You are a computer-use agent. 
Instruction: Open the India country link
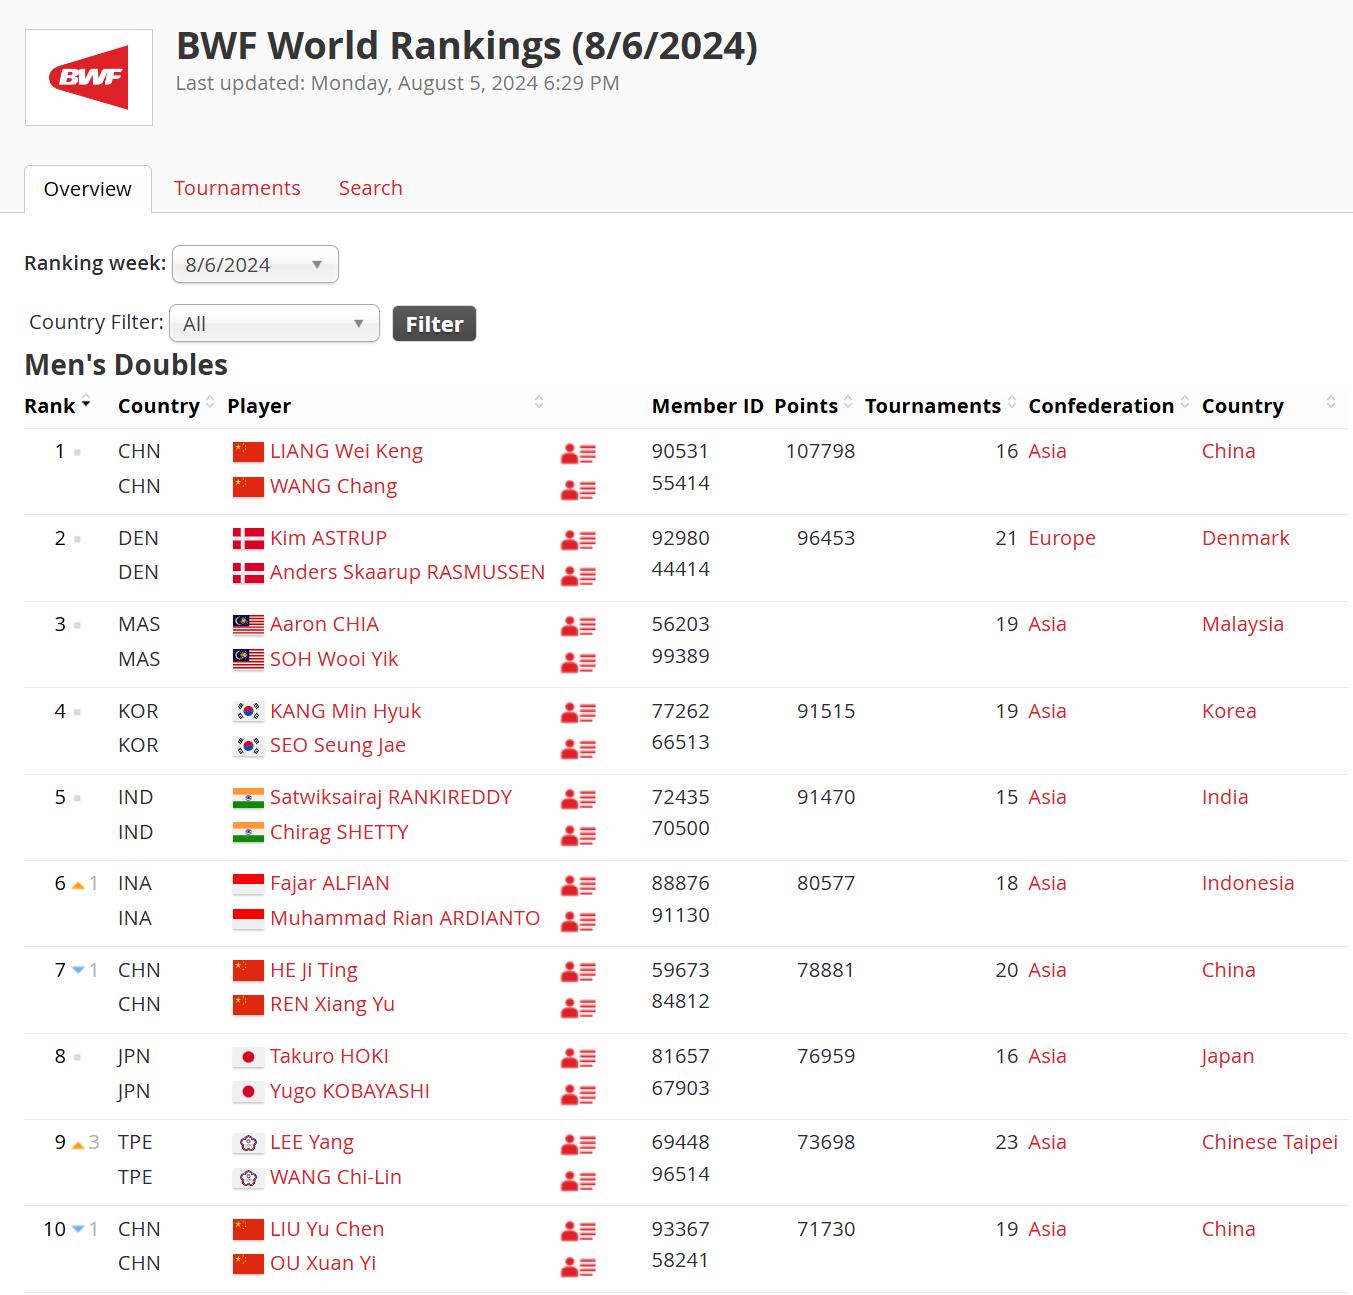click(1225, 797)
